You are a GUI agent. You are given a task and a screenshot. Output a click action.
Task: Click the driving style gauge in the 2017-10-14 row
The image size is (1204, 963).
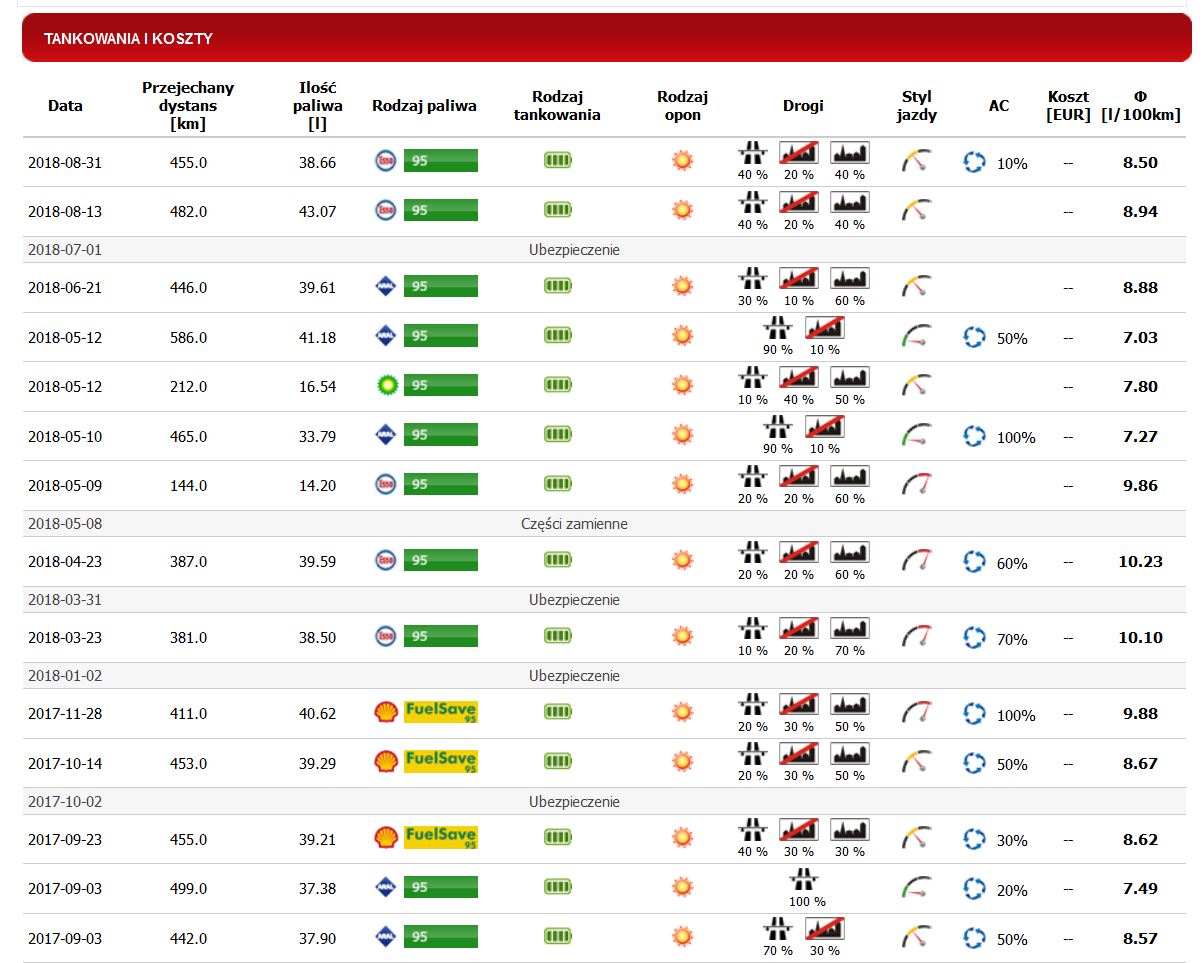coord(916,762)
